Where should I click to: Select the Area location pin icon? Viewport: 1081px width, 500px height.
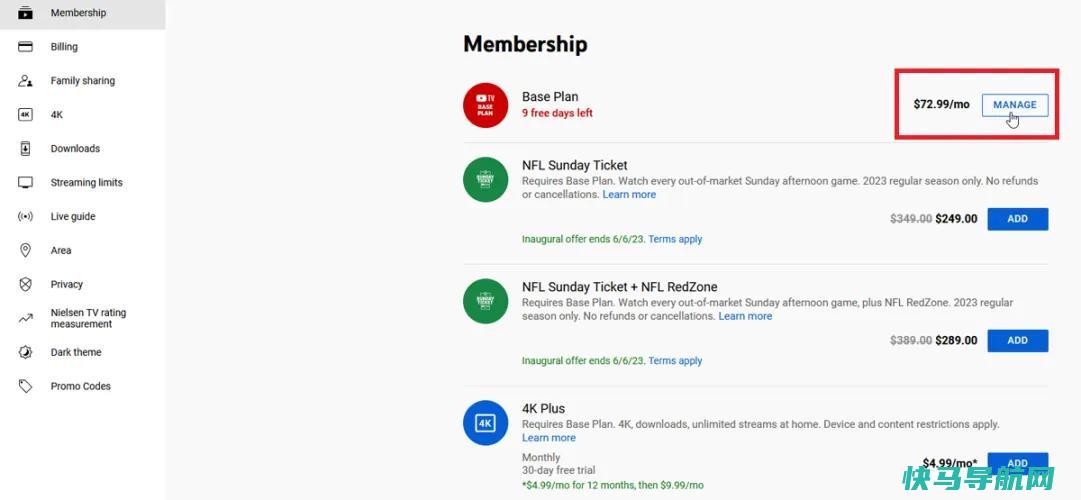(26, 250)
